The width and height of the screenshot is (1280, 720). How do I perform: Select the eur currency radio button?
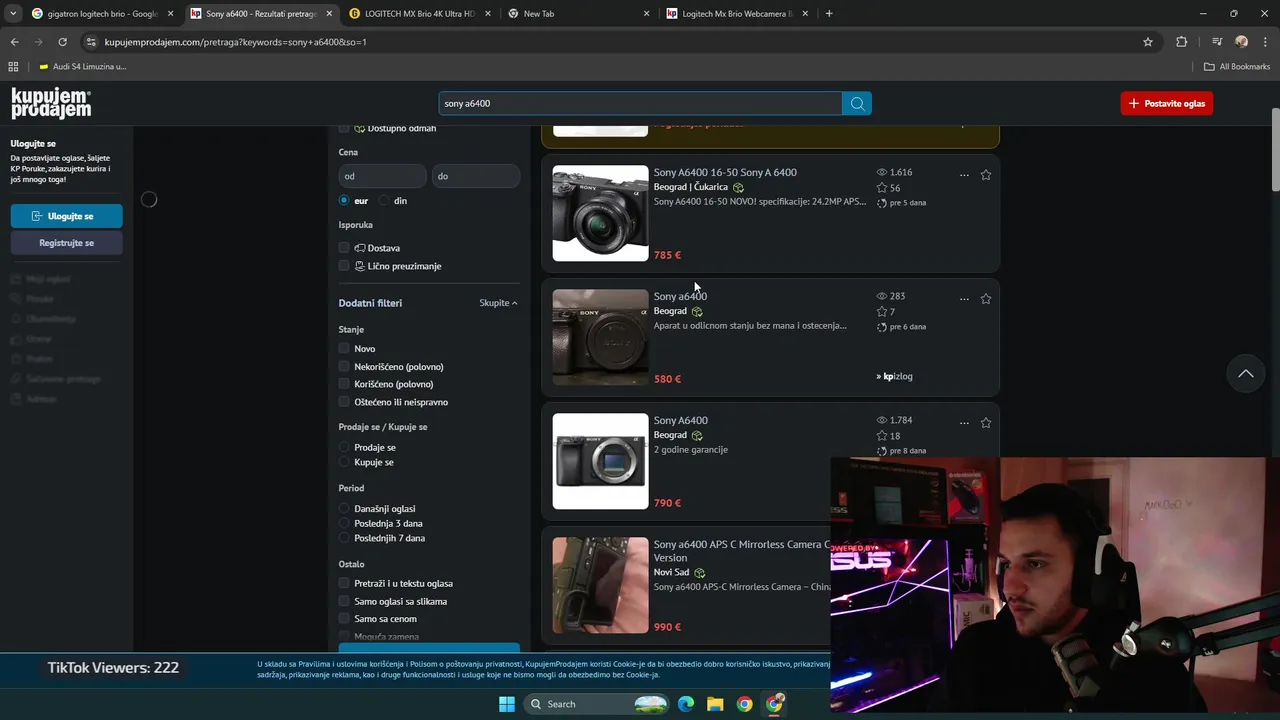click(344, 201)
